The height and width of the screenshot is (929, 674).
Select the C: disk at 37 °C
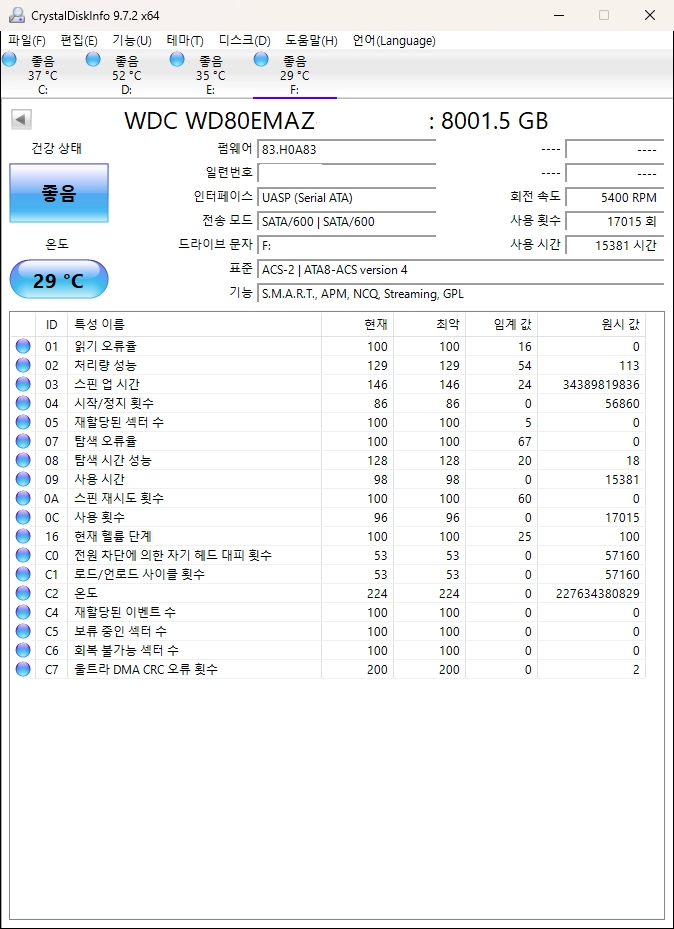[x=42, y=75]
